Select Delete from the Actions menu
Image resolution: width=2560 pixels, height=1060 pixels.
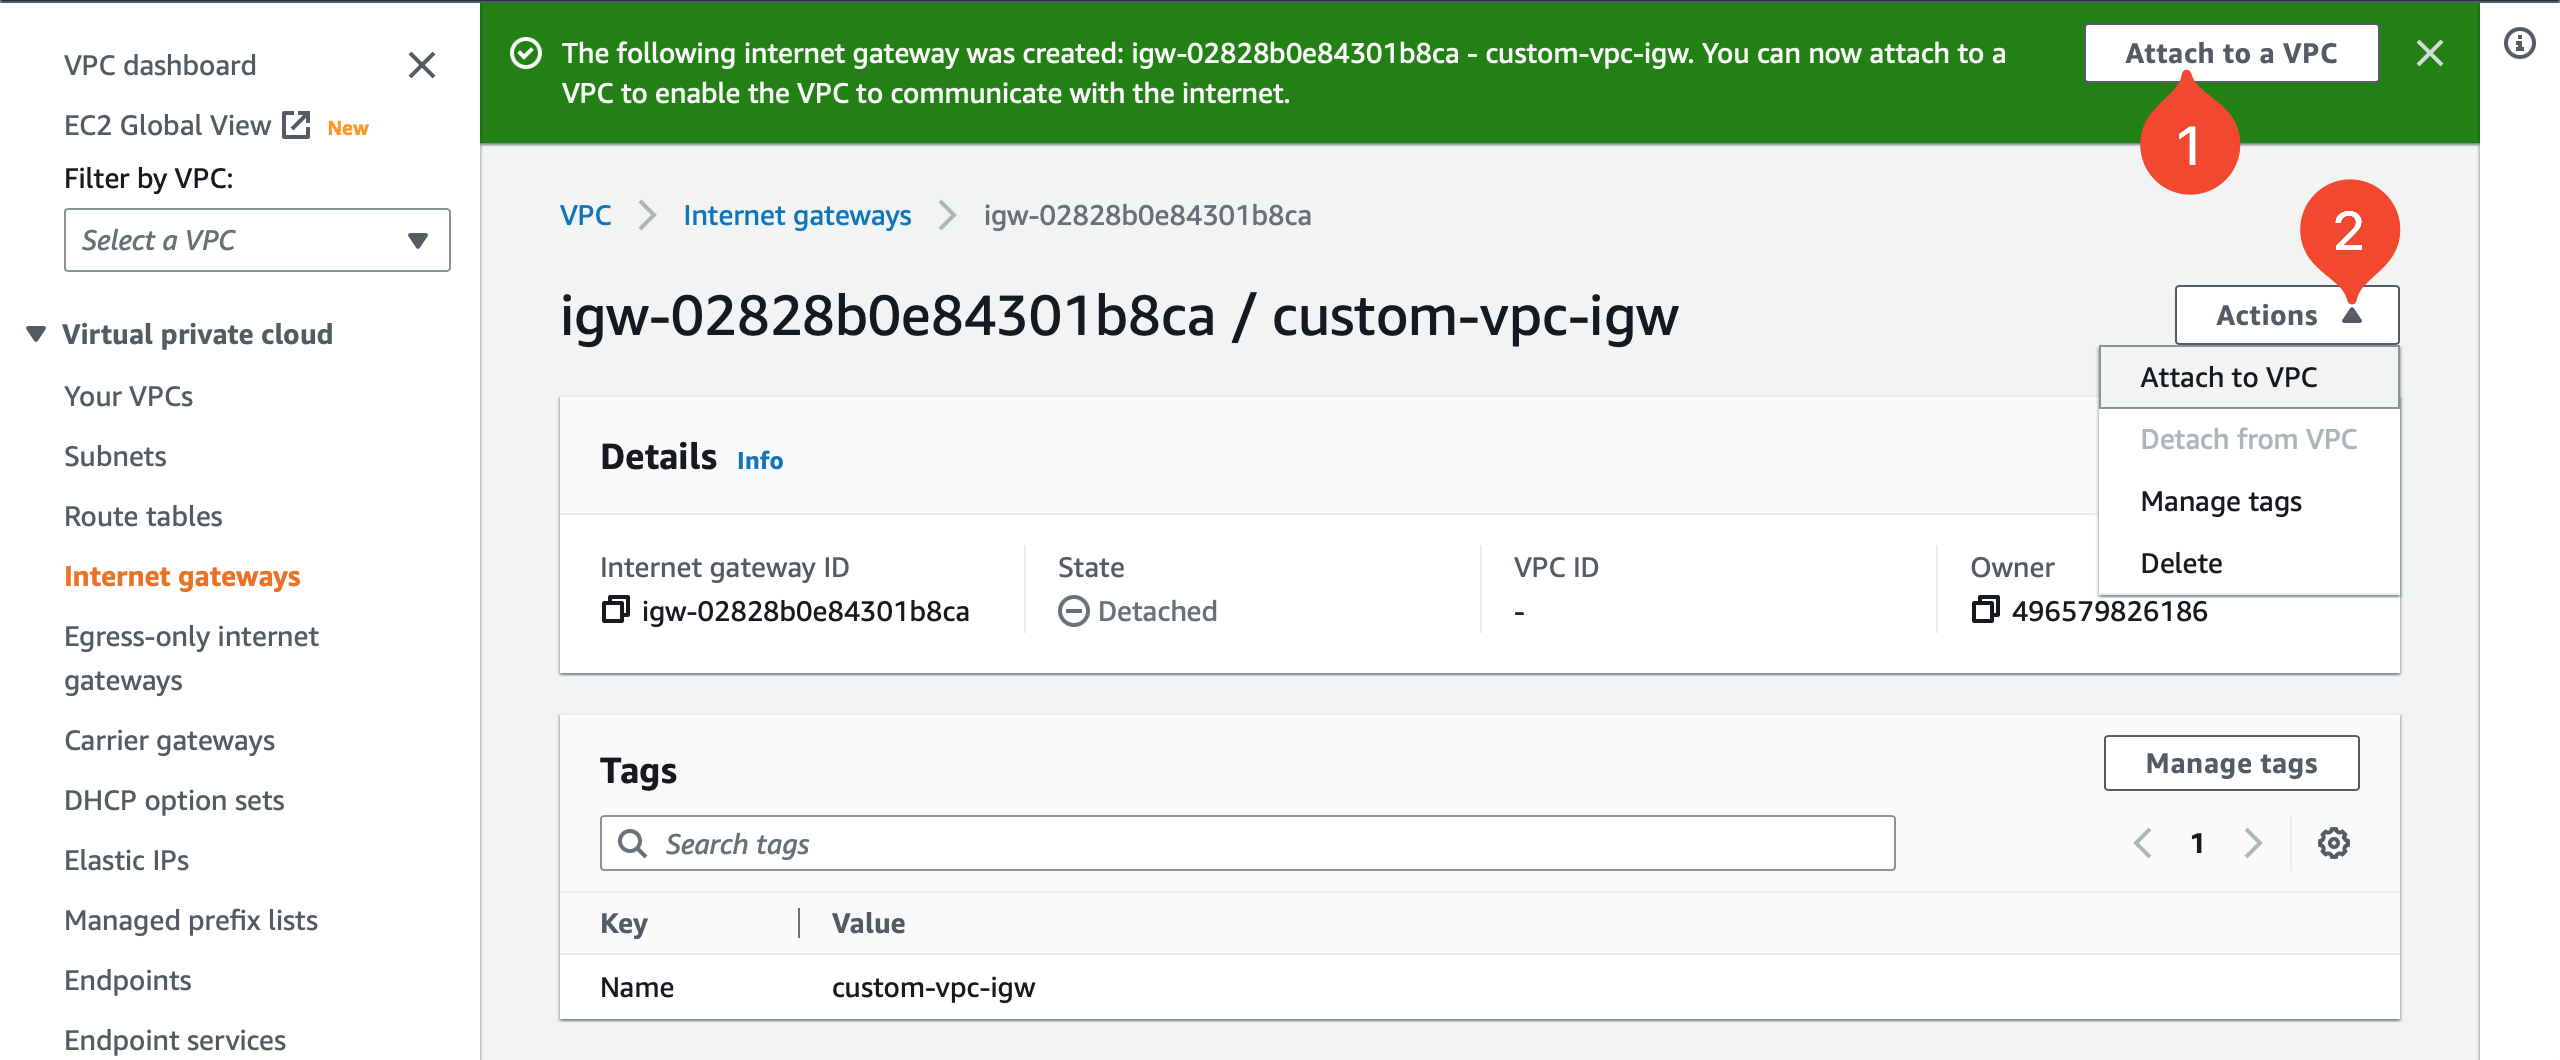coord(2182,562)
